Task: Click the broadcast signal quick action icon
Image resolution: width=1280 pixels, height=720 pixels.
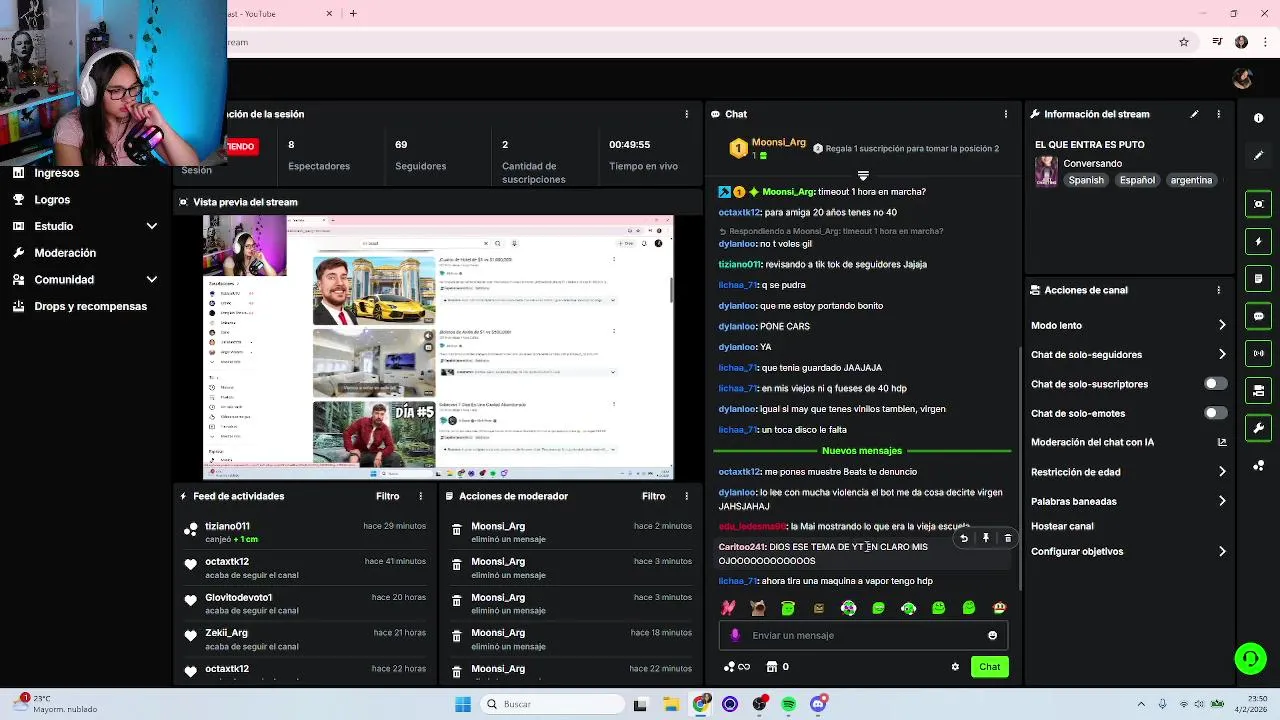Action: point(1258,353)
